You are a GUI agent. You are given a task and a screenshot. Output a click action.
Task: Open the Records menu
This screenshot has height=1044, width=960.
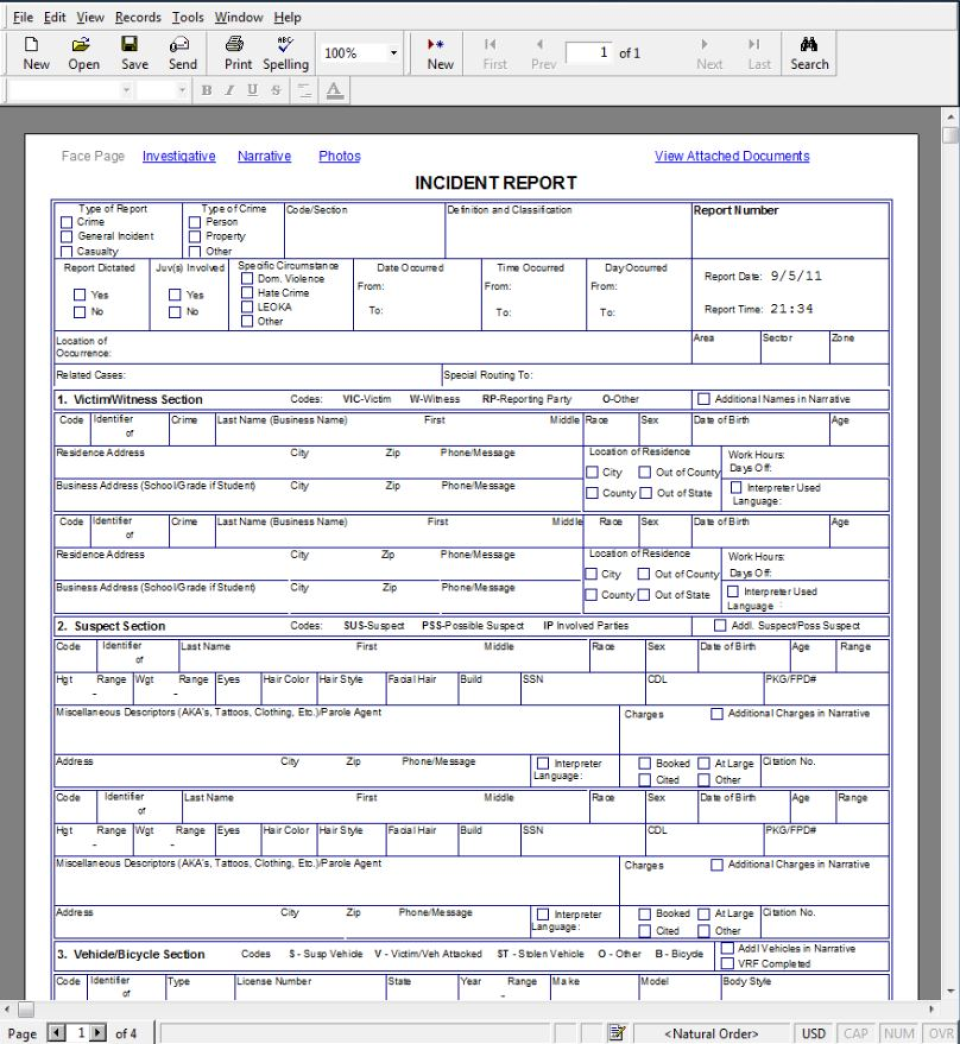138,17
